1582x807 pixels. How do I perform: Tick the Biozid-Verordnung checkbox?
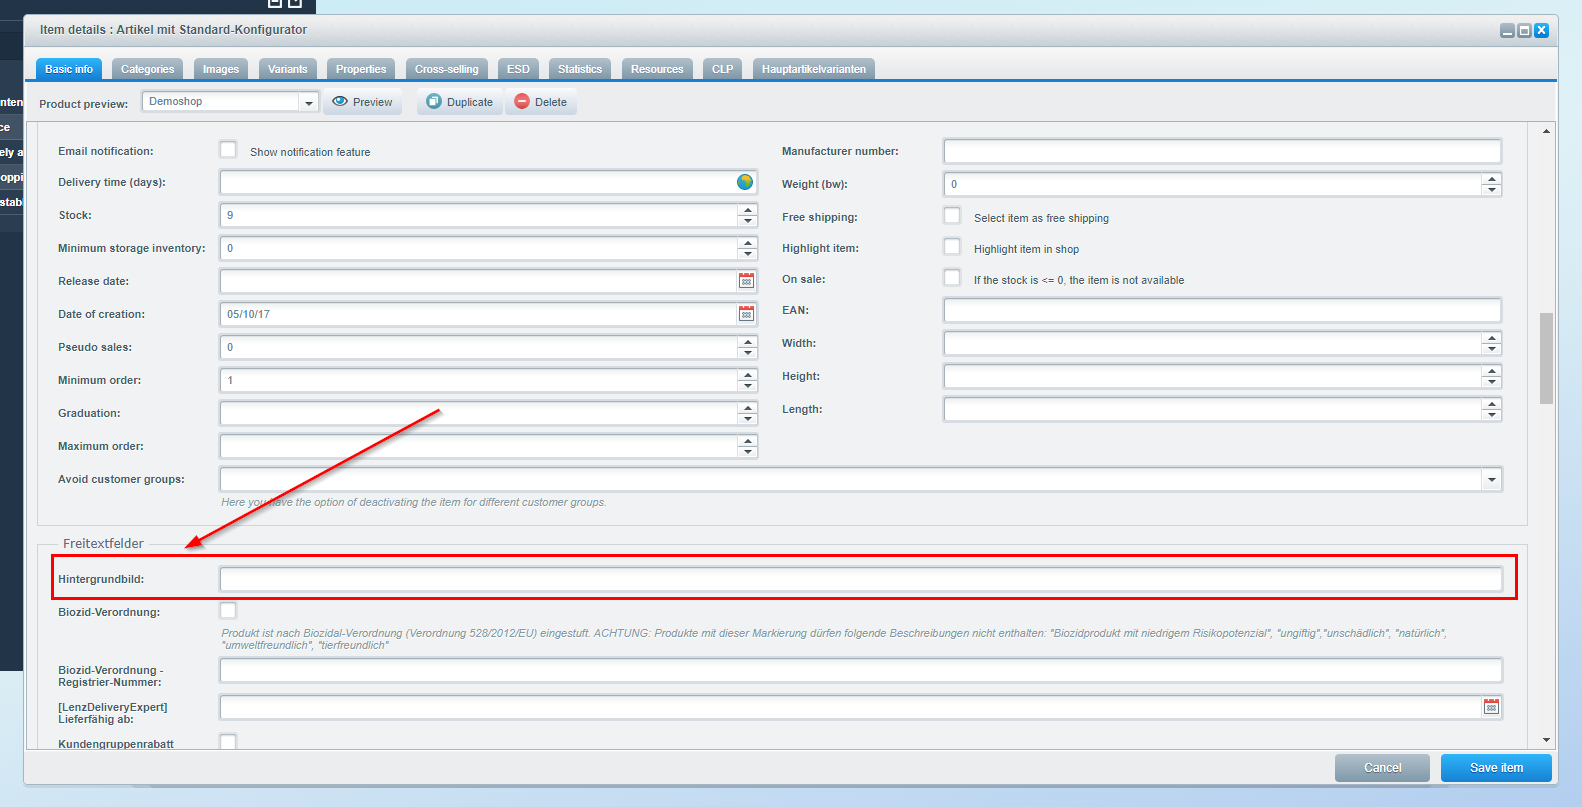(x=228, y=610)
